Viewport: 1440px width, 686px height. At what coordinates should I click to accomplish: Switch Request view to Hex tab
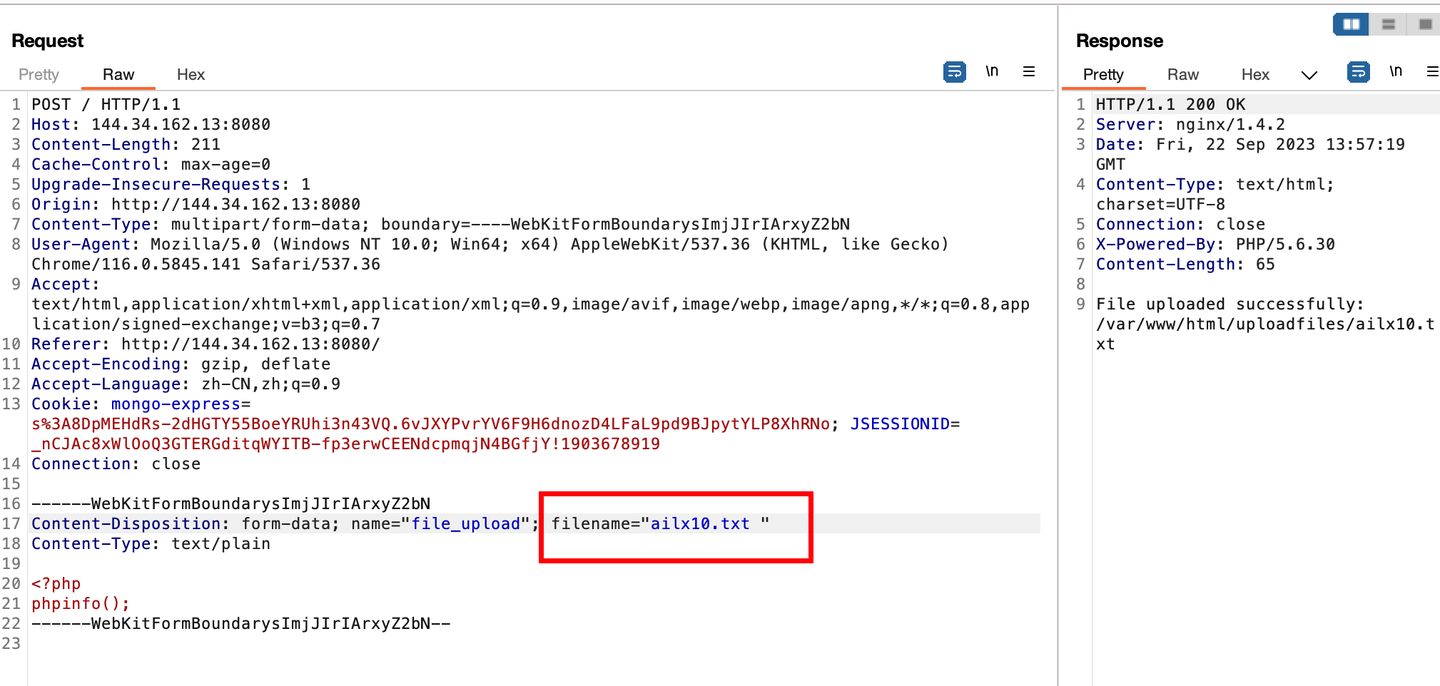coord(190,74)
